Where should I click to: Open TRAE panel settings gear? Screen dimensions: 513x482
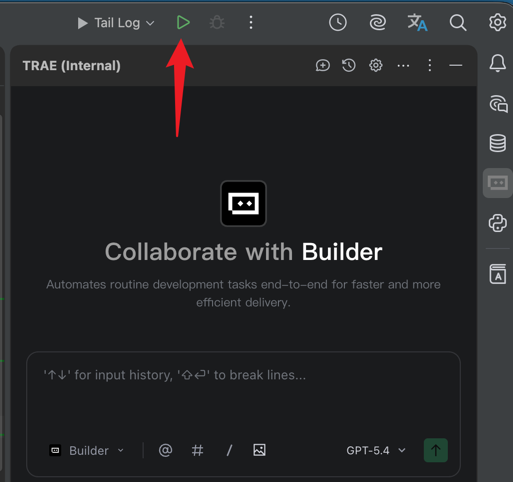tap(376, 65)
